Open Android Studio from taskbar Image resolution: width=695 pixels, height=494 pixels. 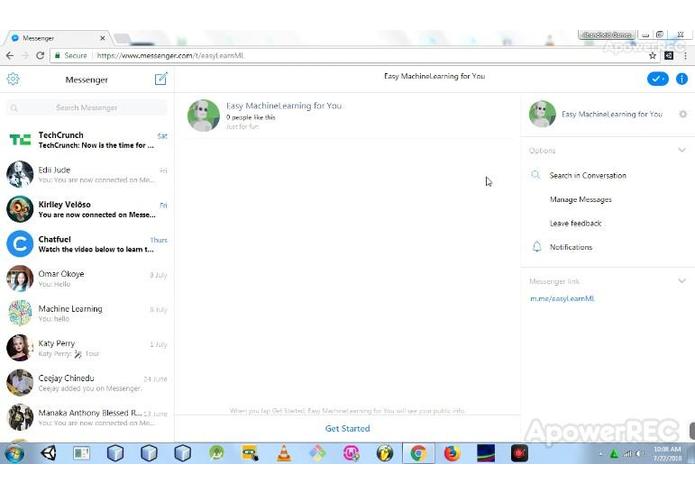tap(216, 453)
